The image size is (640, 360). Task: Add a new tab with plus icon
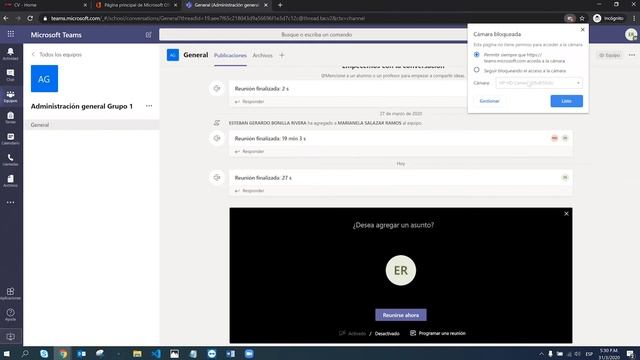[282, 55]
